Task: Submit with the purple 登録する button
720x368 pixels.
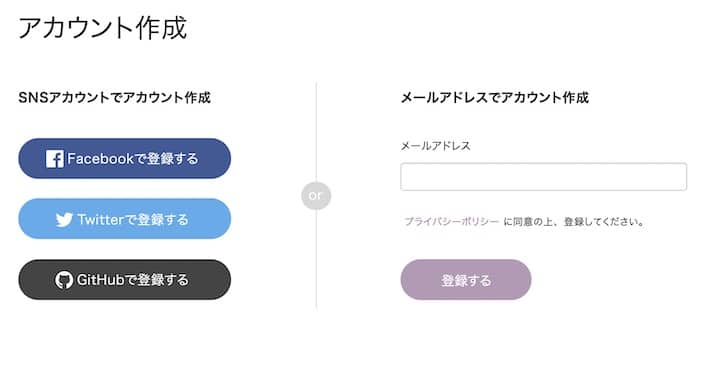Action: pos(466,280)
